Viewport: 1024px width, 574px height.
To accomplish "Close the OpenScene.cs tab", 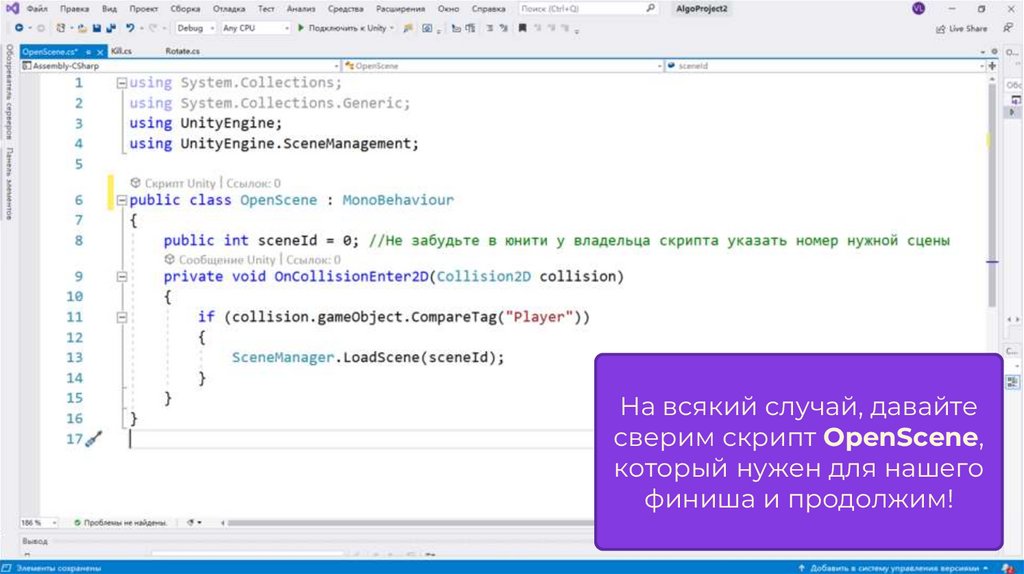I will tap(100, 52).
